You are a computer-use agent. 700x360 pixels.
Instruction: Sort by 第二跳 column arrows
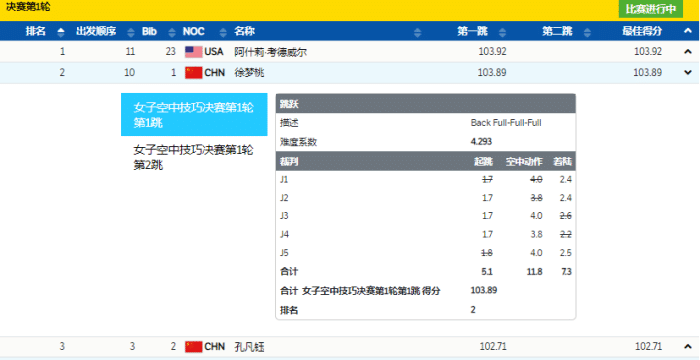pos(588,32)
